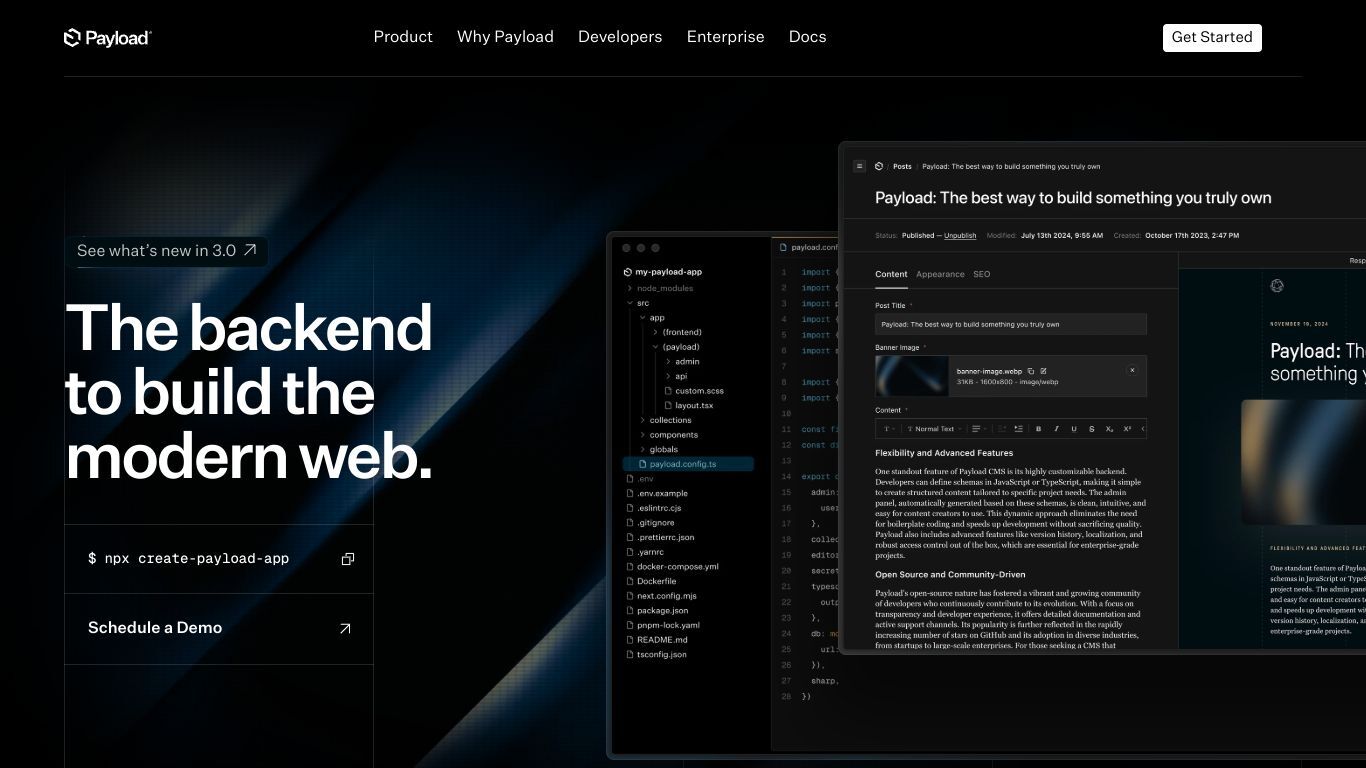This screenshot has width=1366, height=768.
Task: Copy the banner-image.webp filename icon
Action: tap(1031, 371)
